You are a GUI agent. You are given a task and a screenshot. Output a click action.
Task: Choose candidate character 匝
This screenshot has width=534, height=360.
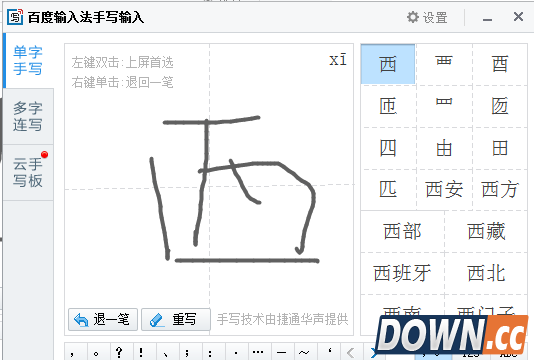(388, 106)
